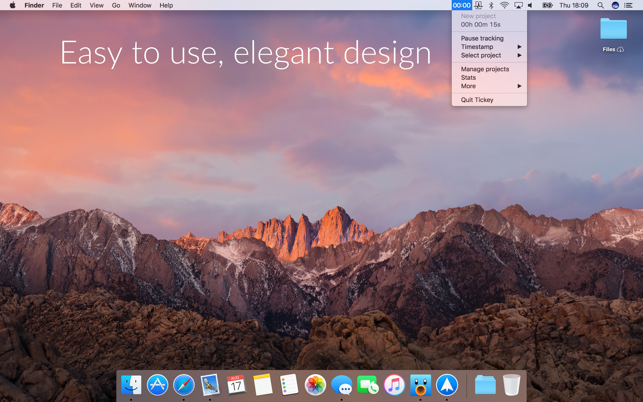Launch the App Store from the Dock
This screenshot has height=402, width=643.
pyautogui.click(x=158, y=385)
